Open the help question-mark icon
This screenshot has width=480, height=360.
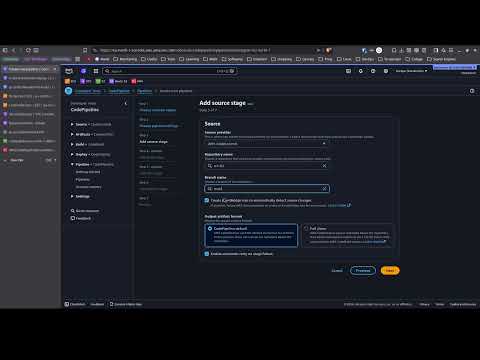[373, 71]
